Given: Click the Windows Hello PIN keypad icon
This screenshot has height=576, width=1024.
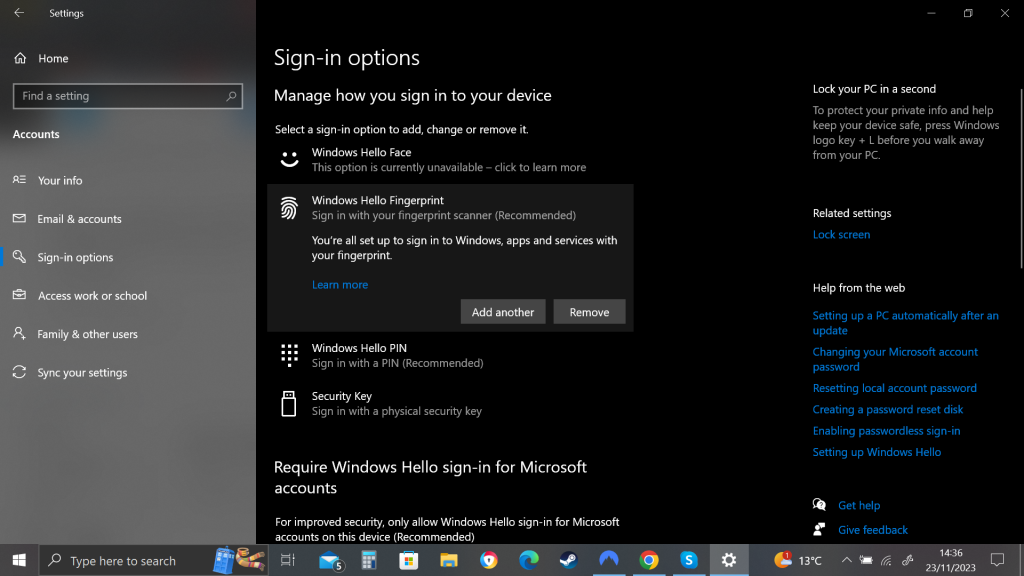Looking at the screenshot, I should point(289,355).
